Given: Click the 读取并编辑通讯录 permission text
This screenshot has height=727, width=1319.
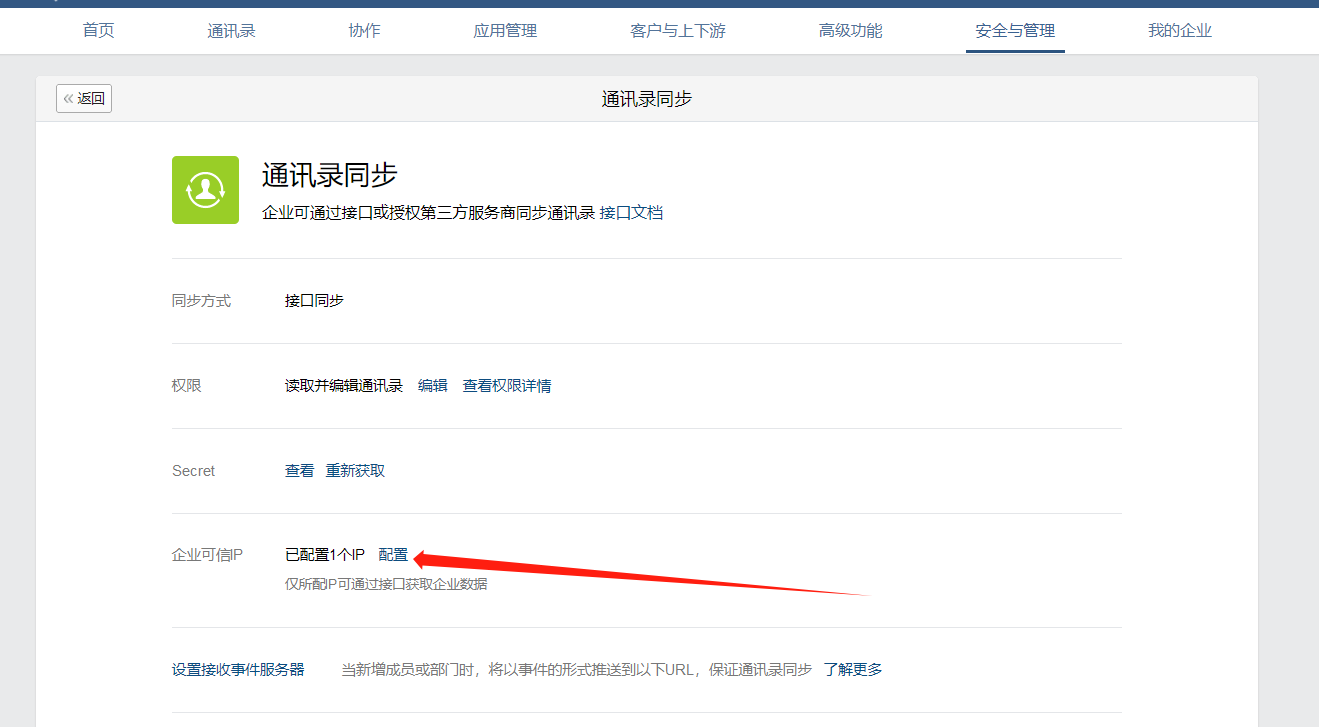Looking at the screenshot, I should click(344, 386).
